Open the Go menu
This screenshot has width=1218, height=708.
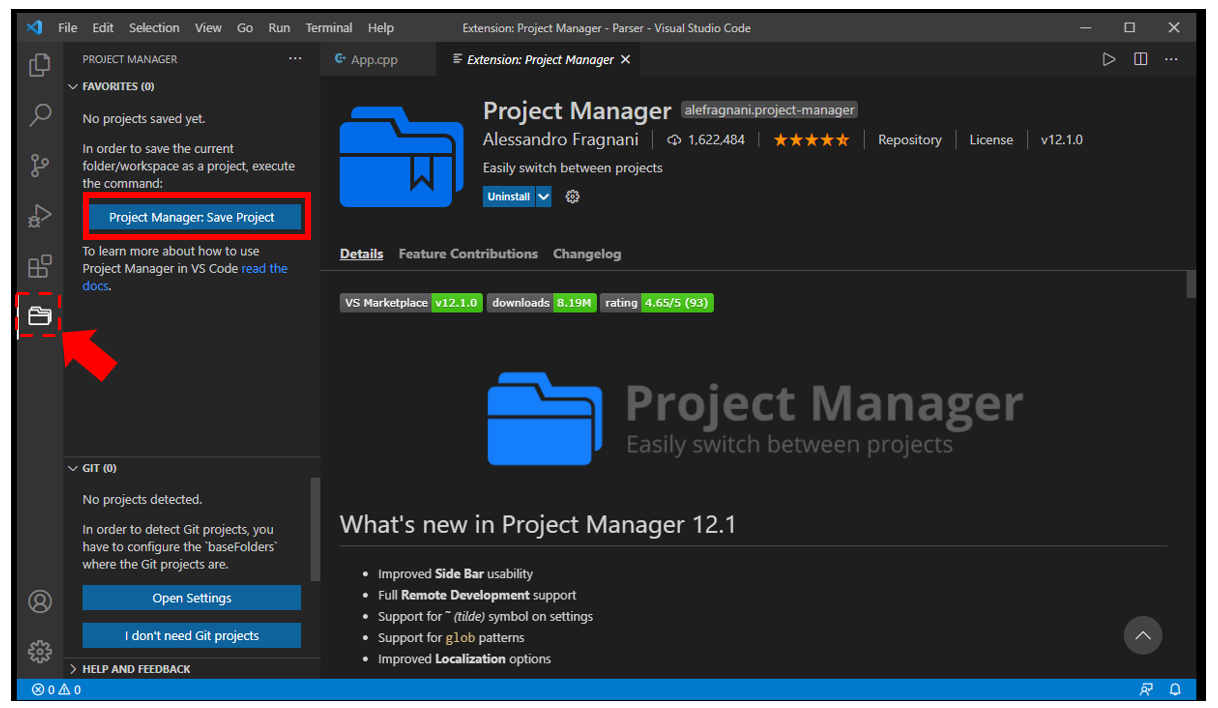pos(245,28)
